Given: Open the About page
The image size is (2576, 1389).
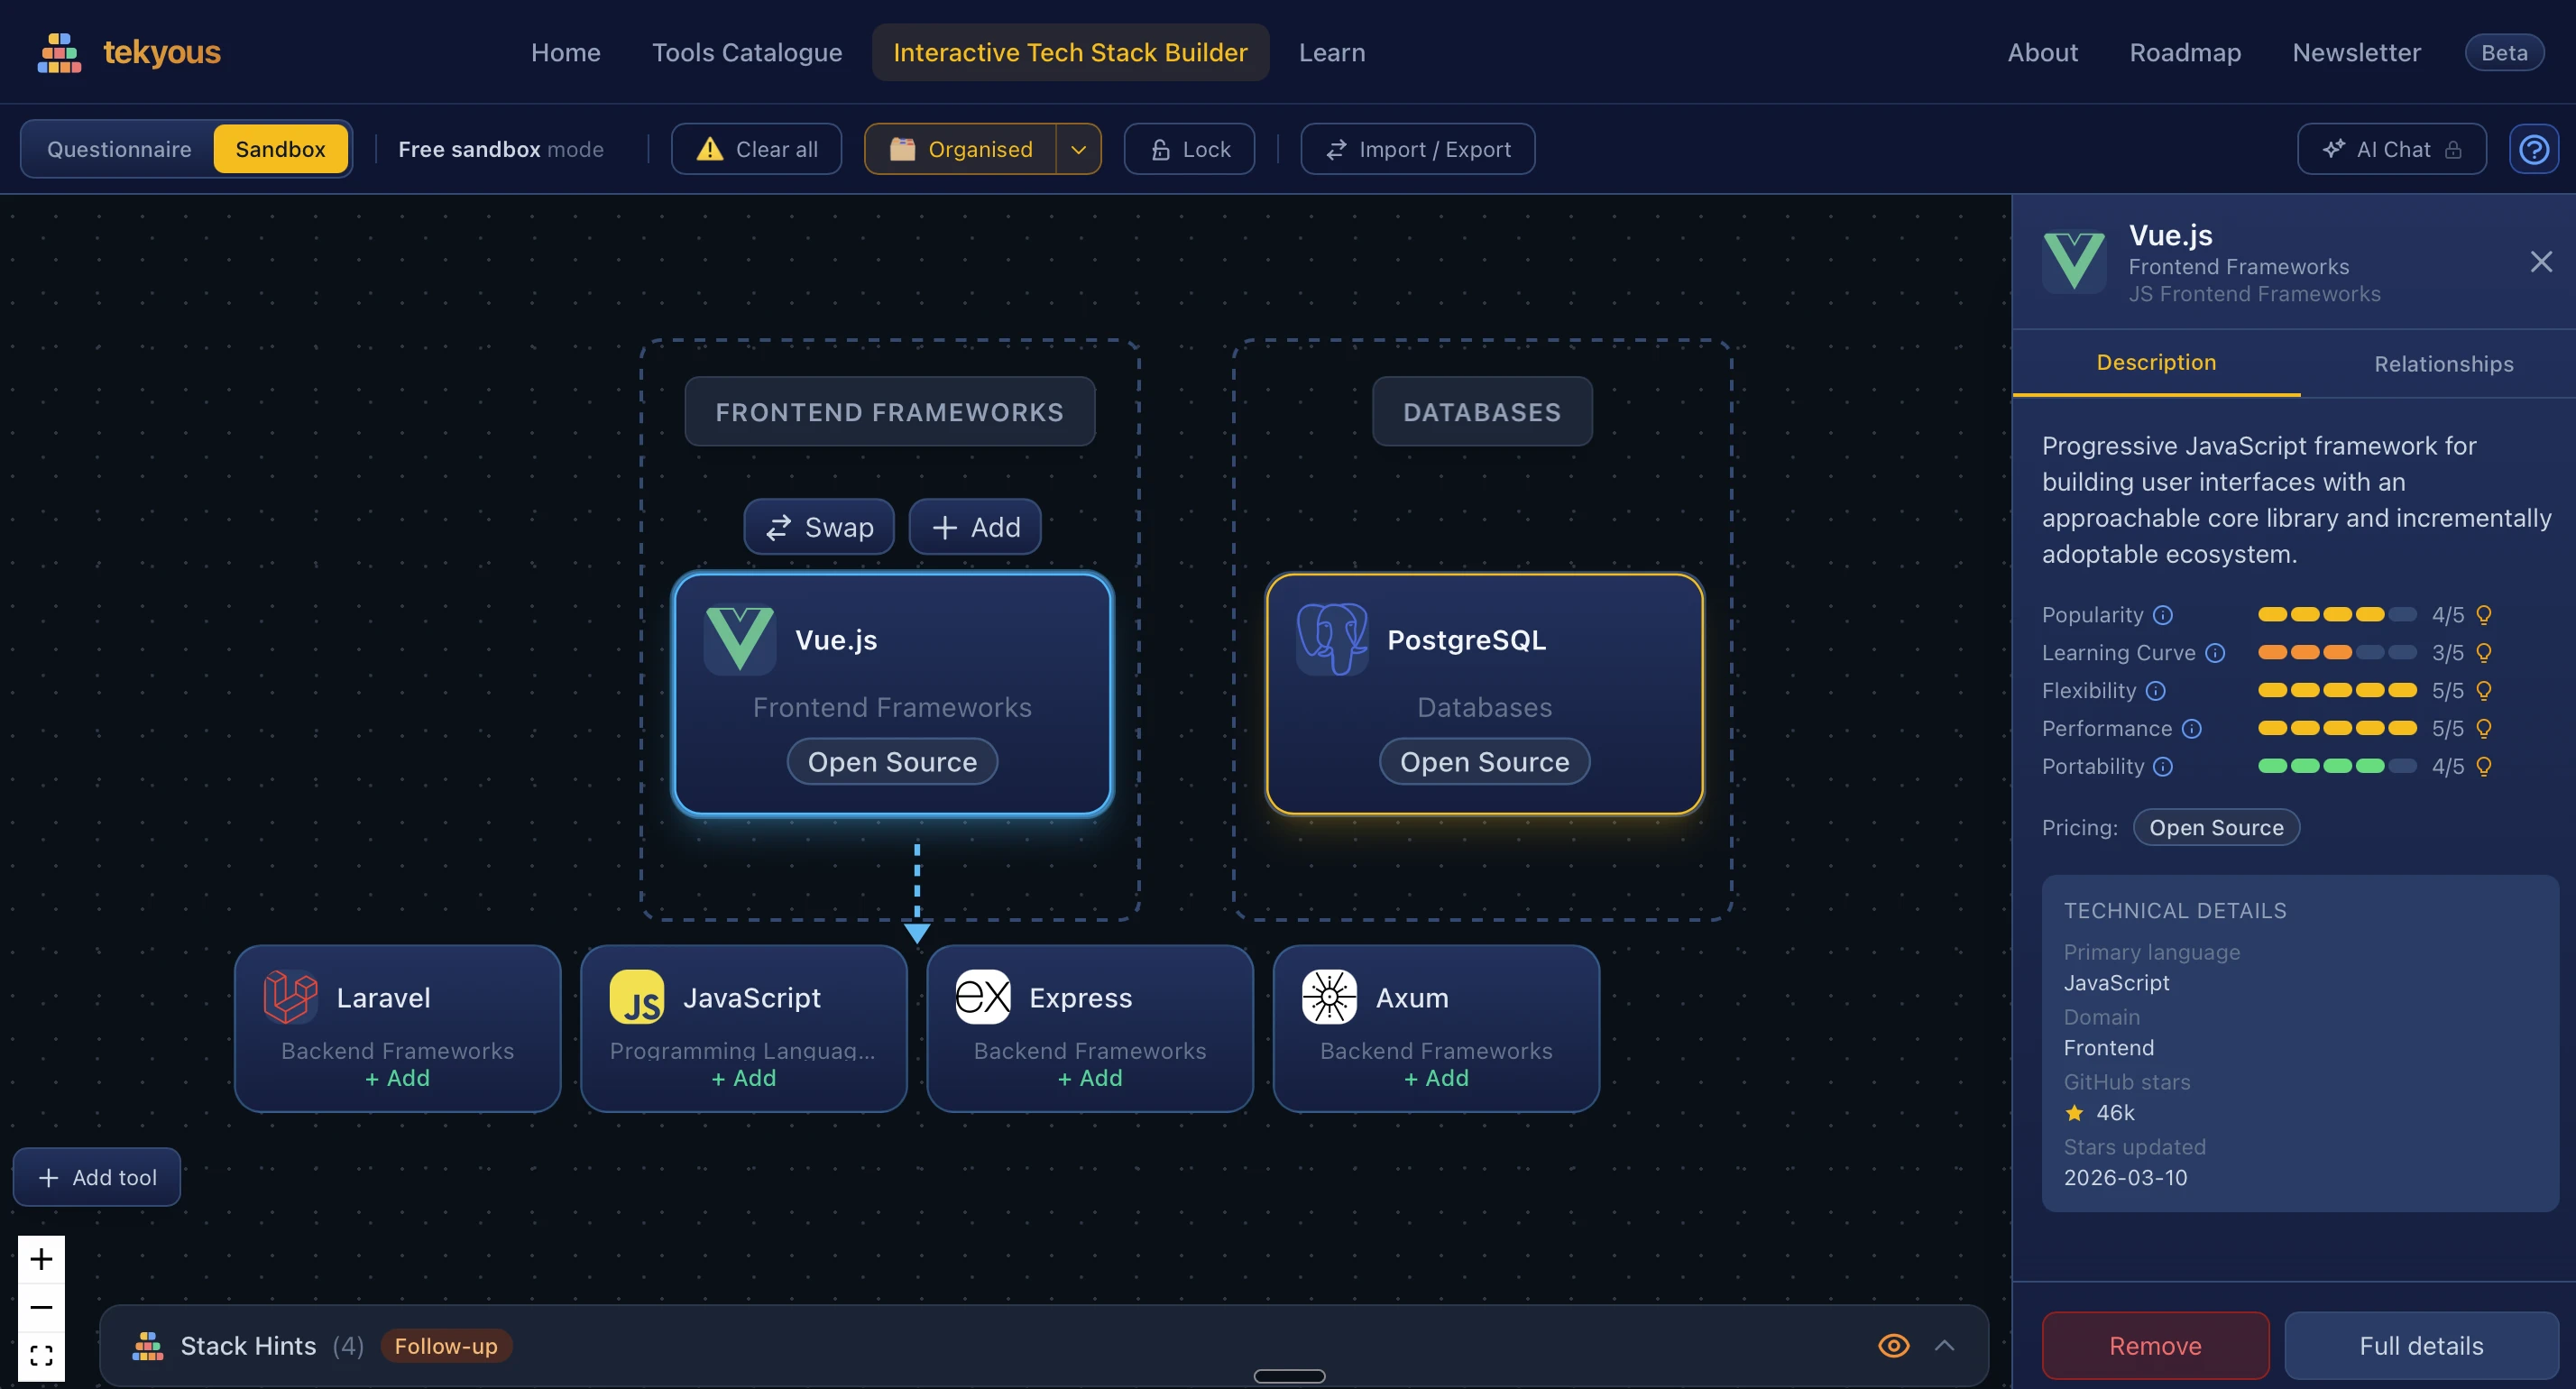Looking at the screenshot, I should (x=2042, y=52).
